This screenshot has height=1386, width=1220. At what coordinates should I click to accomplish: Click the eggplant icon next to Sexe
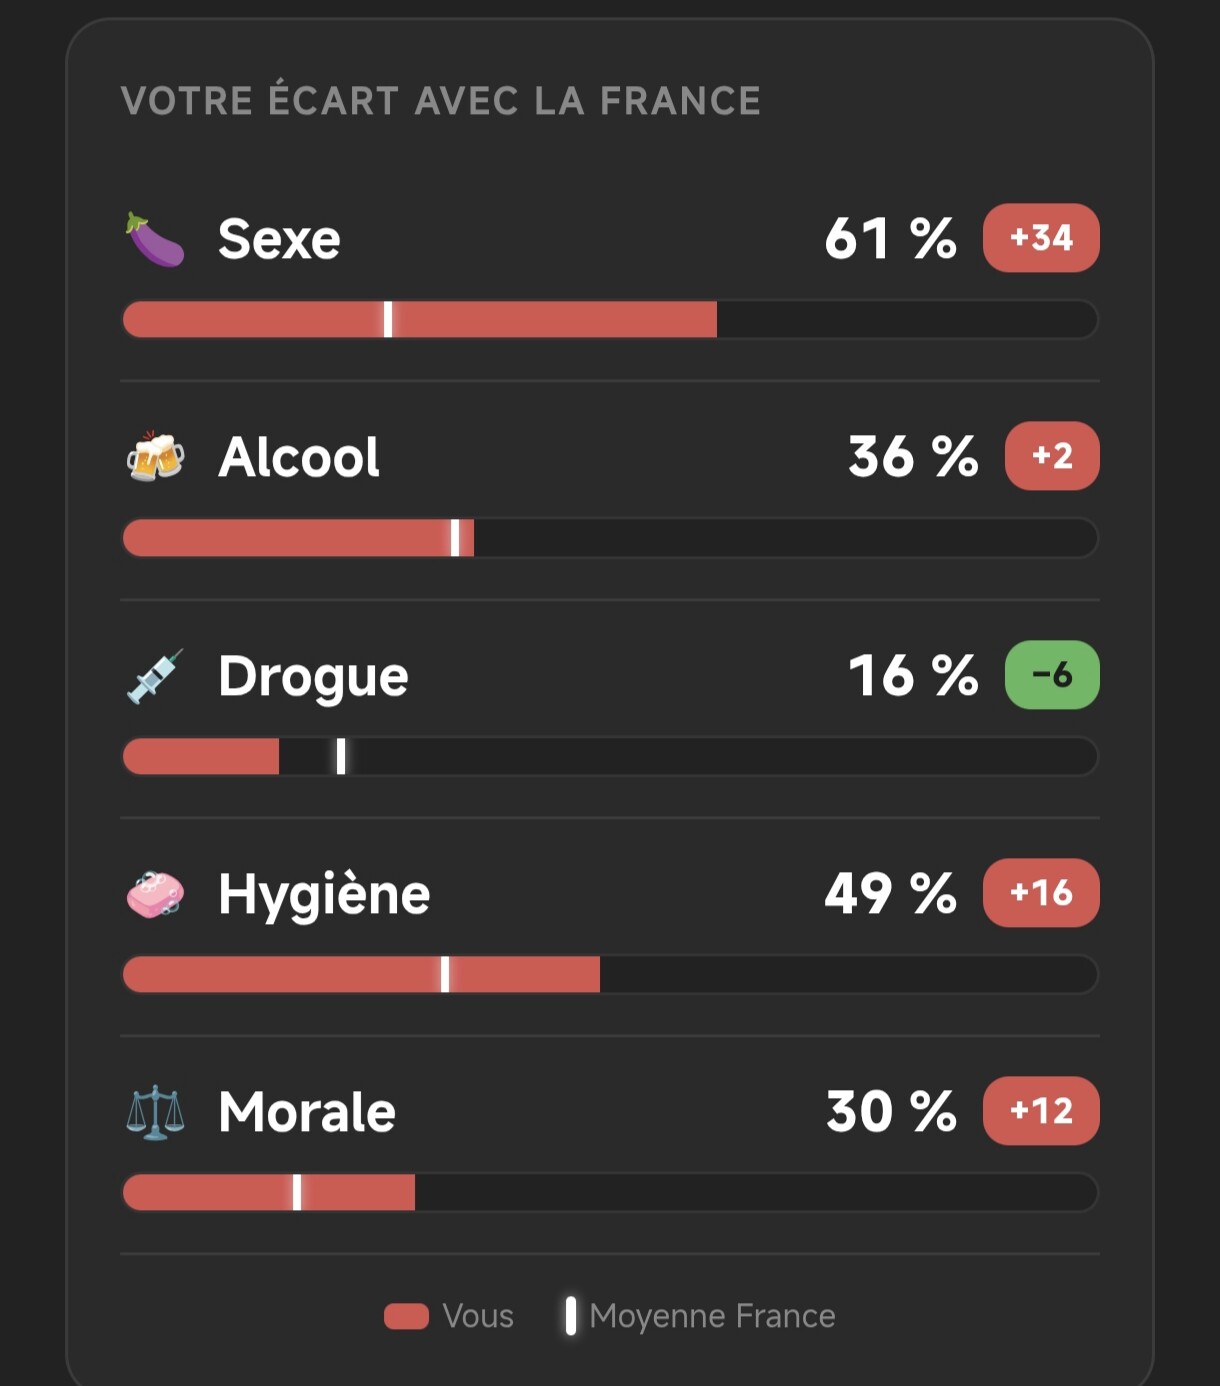pos(155,239)
